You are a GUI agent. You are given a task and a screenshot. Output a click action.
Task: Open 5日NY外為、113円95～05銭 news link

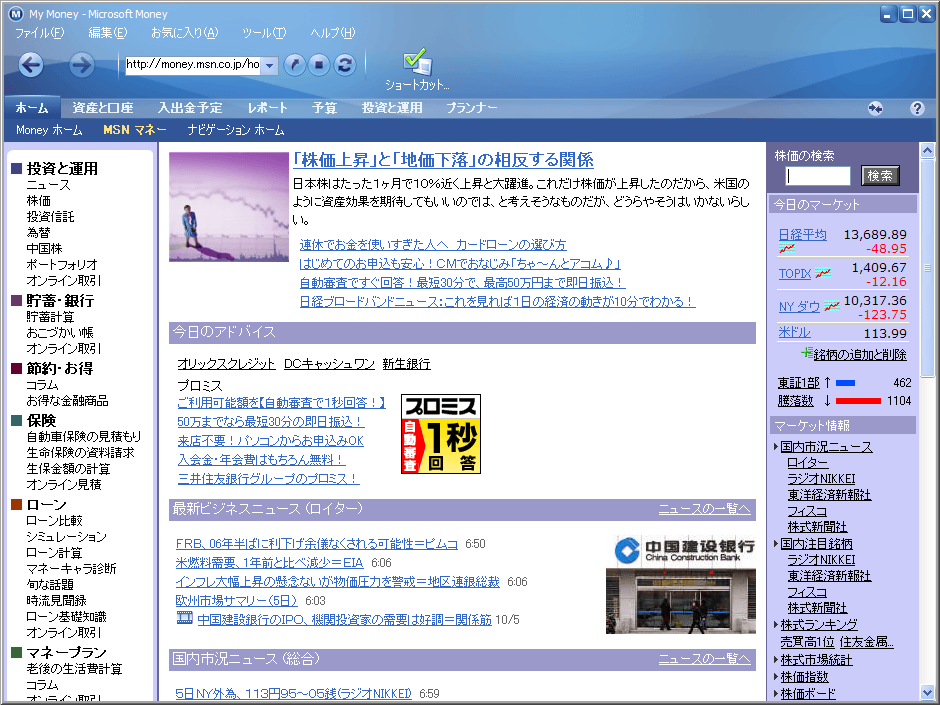pos(294,694)
